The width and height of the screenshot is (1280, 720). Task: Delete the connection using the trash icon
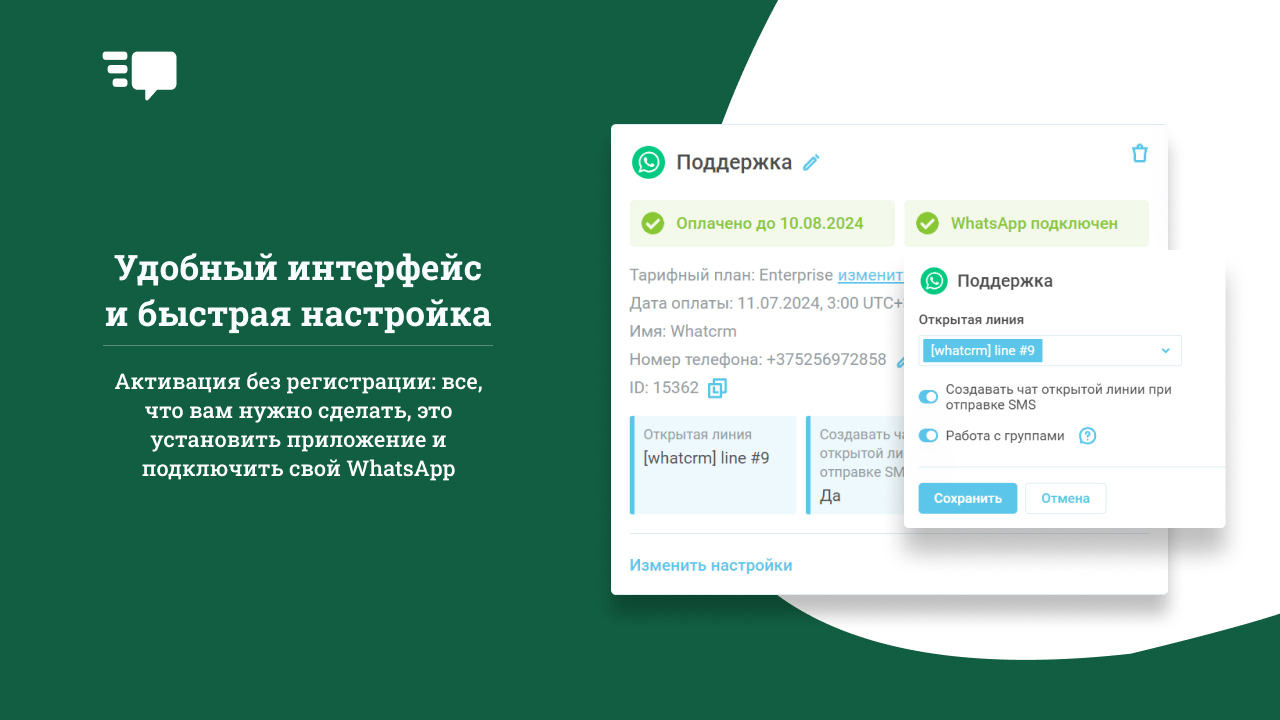point(1139,153)
